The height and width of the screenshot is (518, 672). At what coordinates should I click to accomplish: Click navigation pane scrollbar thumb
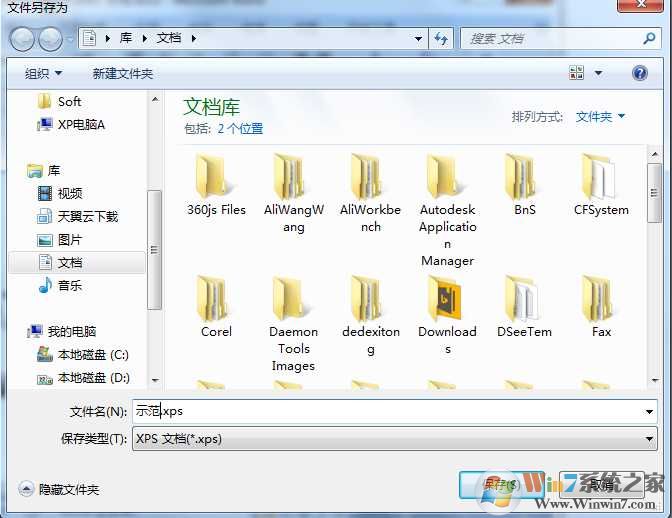click(x=154, y=250)
